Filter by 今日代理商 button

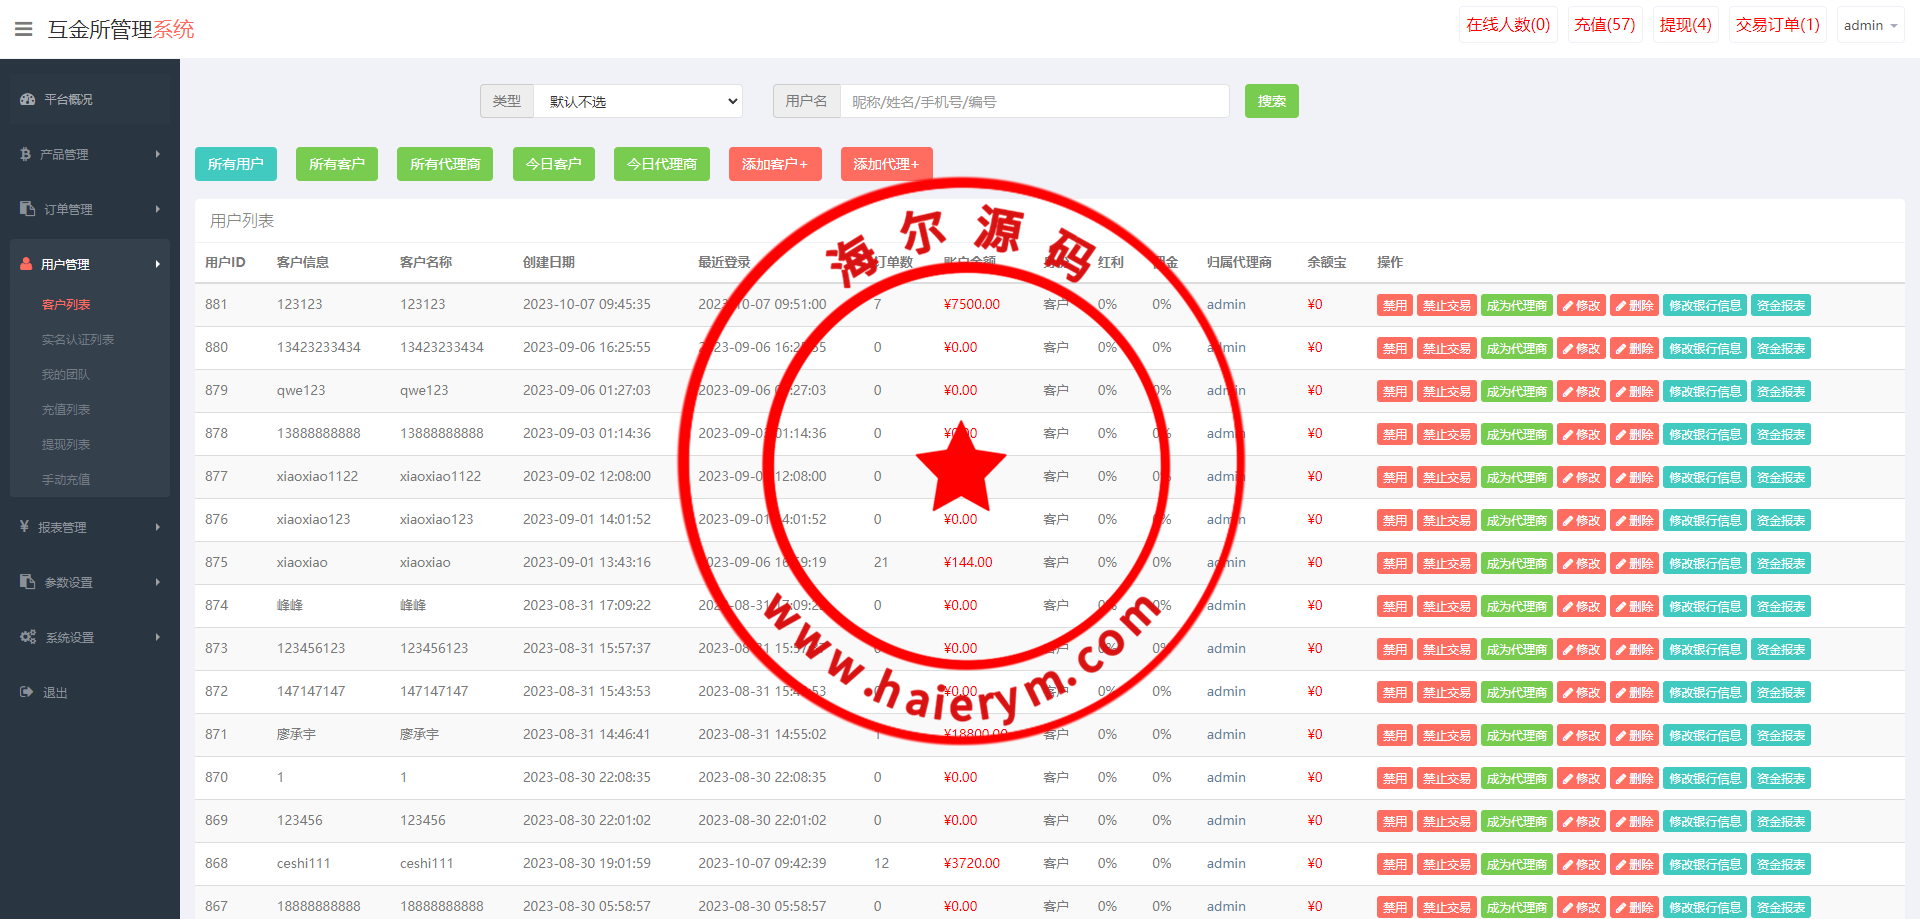pyautogui.click(x=661, y=164)
